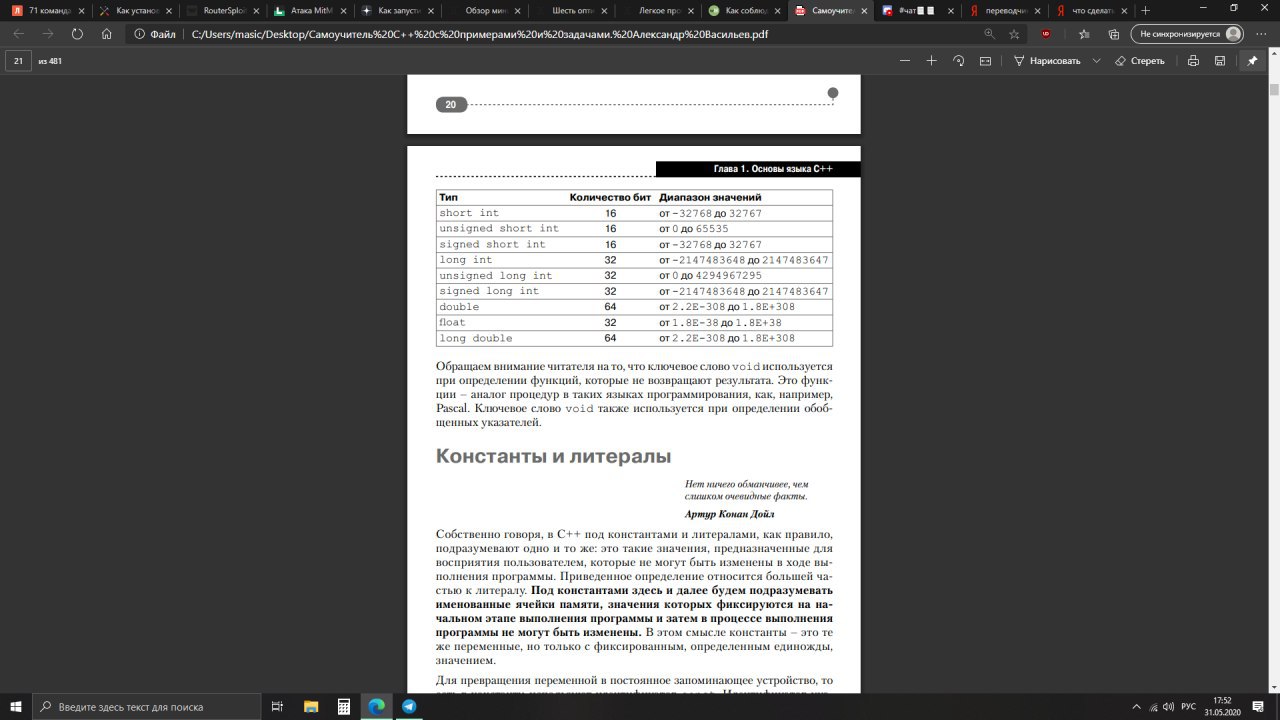
Task: Click the page number 20 badge
Action: pos(451,104)
